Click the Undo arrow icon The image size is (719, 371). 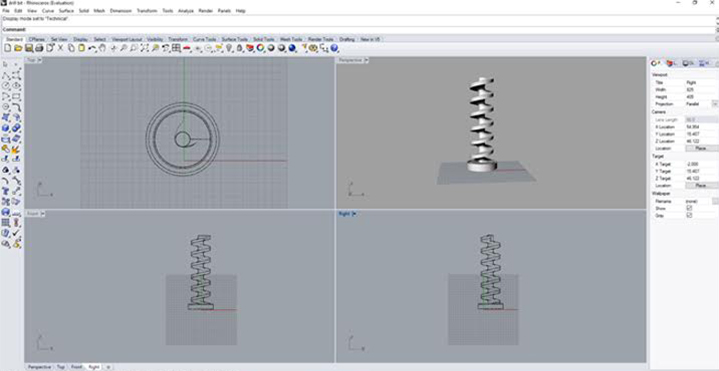click(x=92, y=48)
